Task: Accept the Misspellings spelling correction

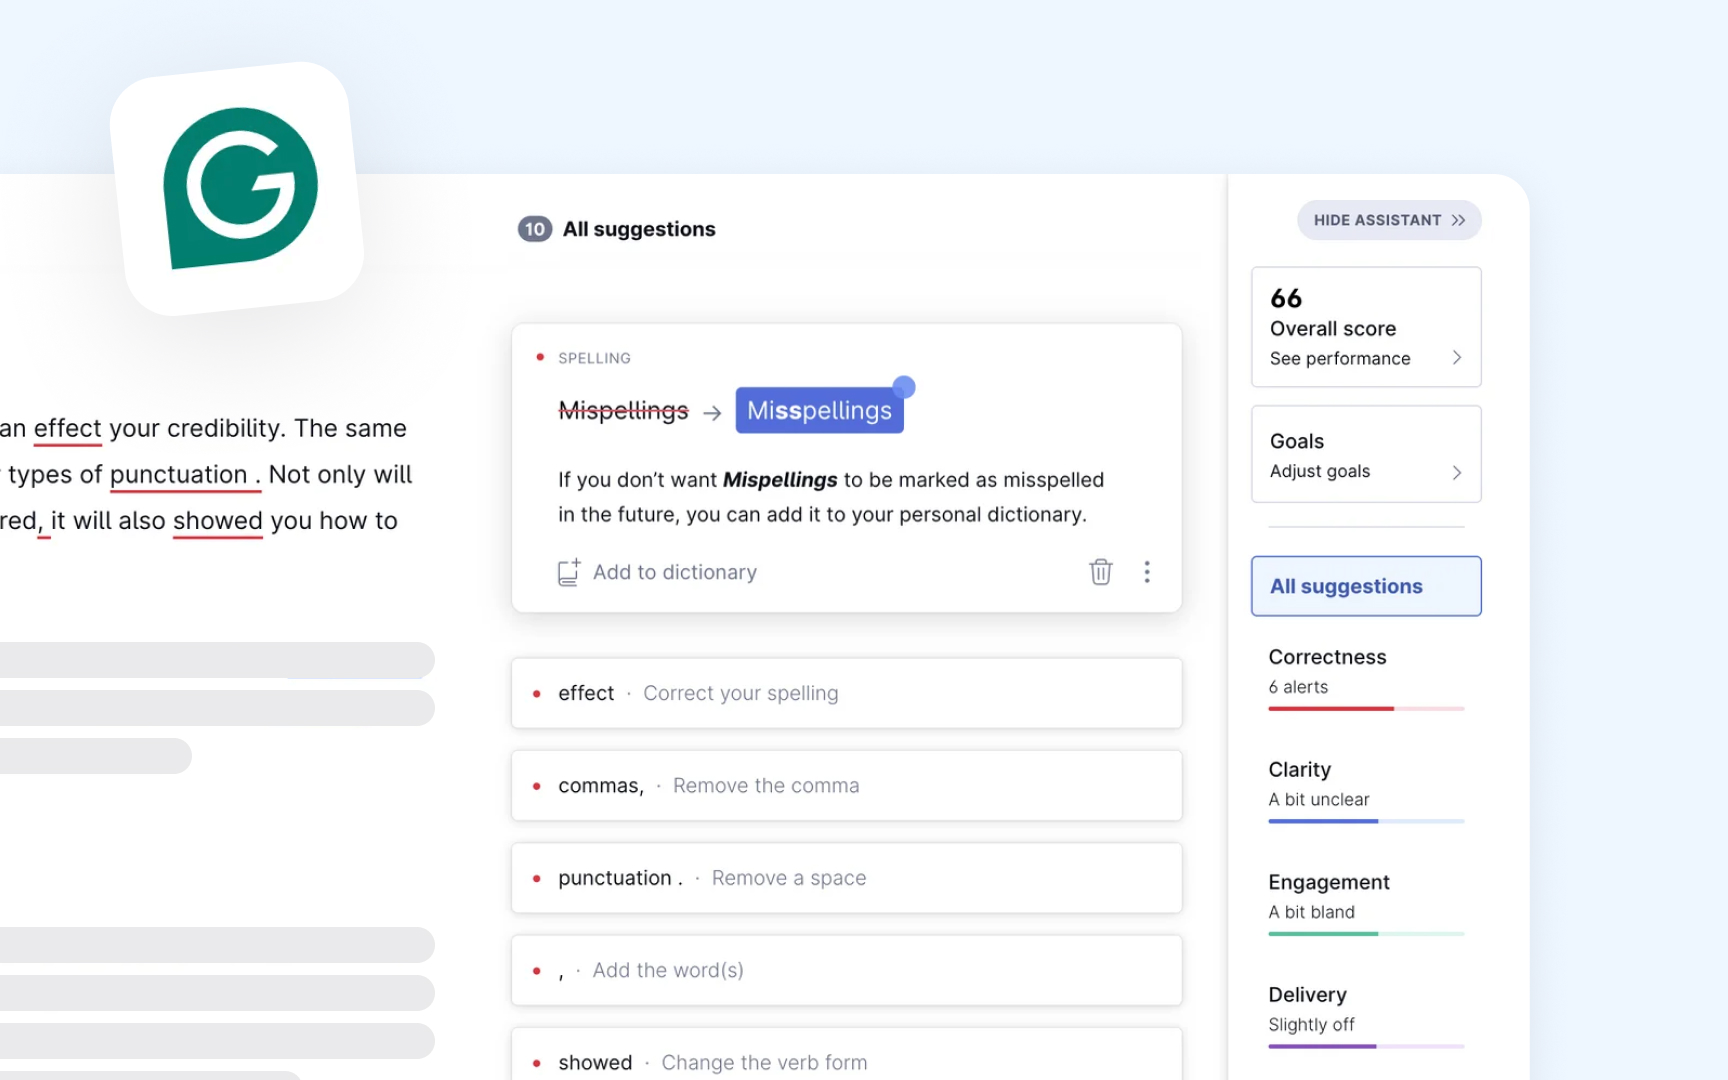Action: pos(818,409)
